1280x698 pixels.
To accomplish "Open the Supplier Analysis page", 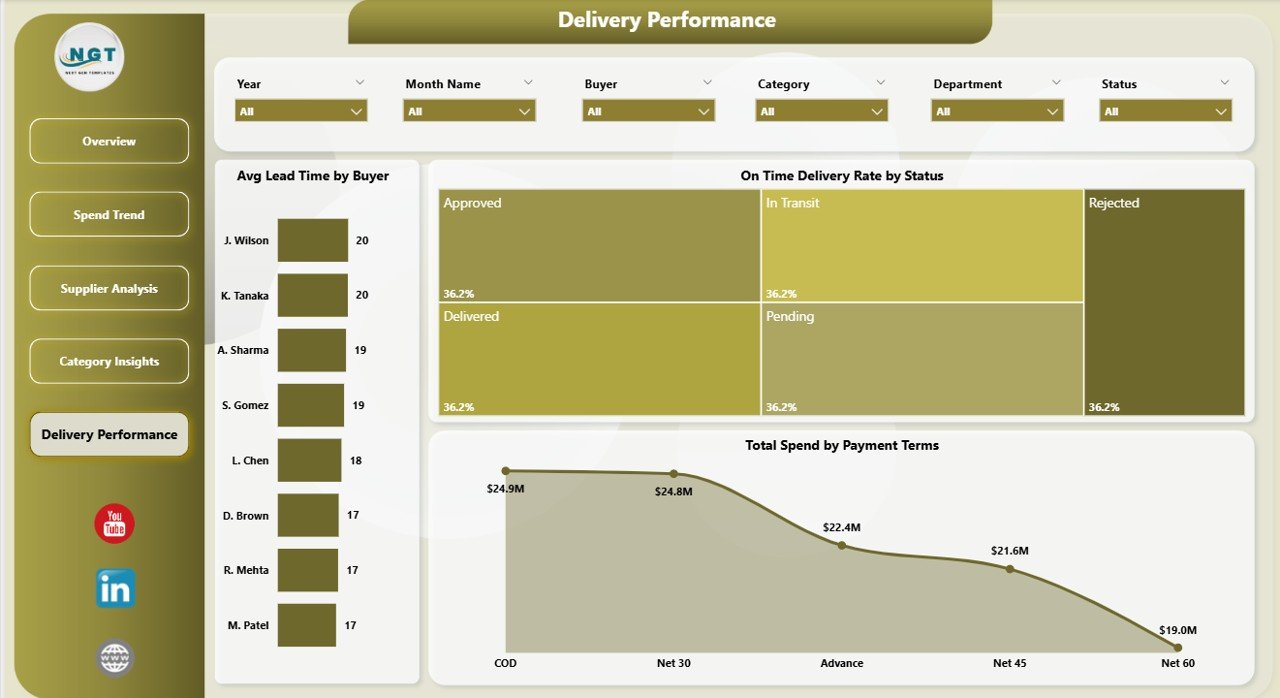I will tap(109, 289).
